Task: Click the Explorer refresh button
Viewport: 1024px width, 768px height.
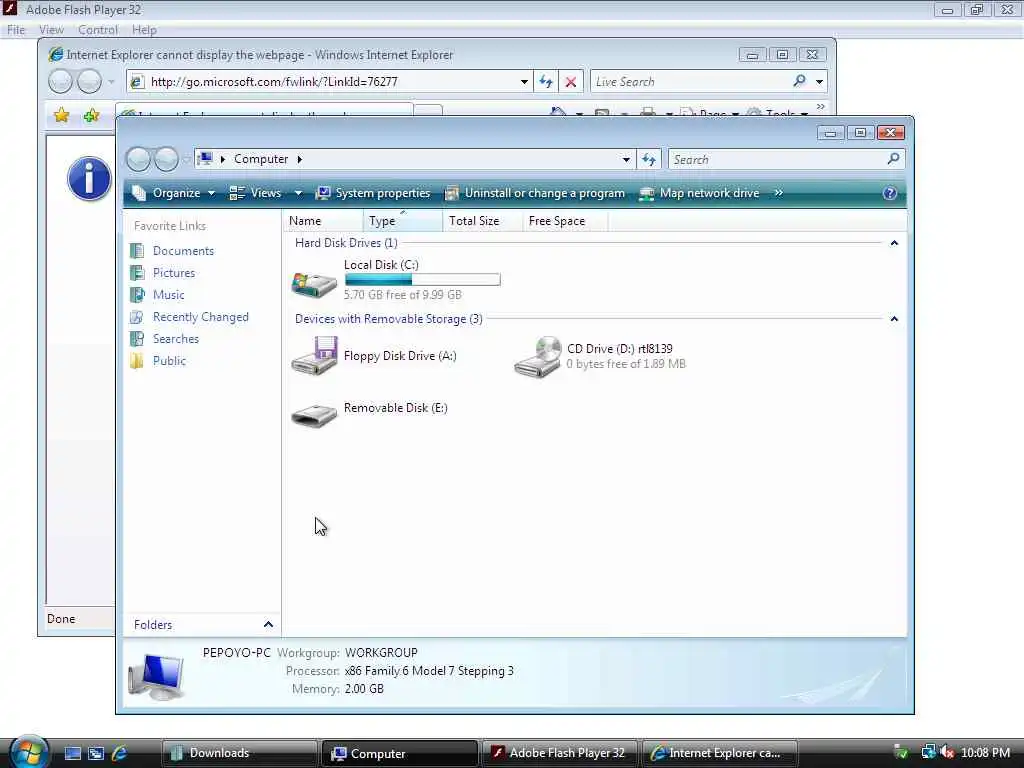Action: tap(648, 159)
